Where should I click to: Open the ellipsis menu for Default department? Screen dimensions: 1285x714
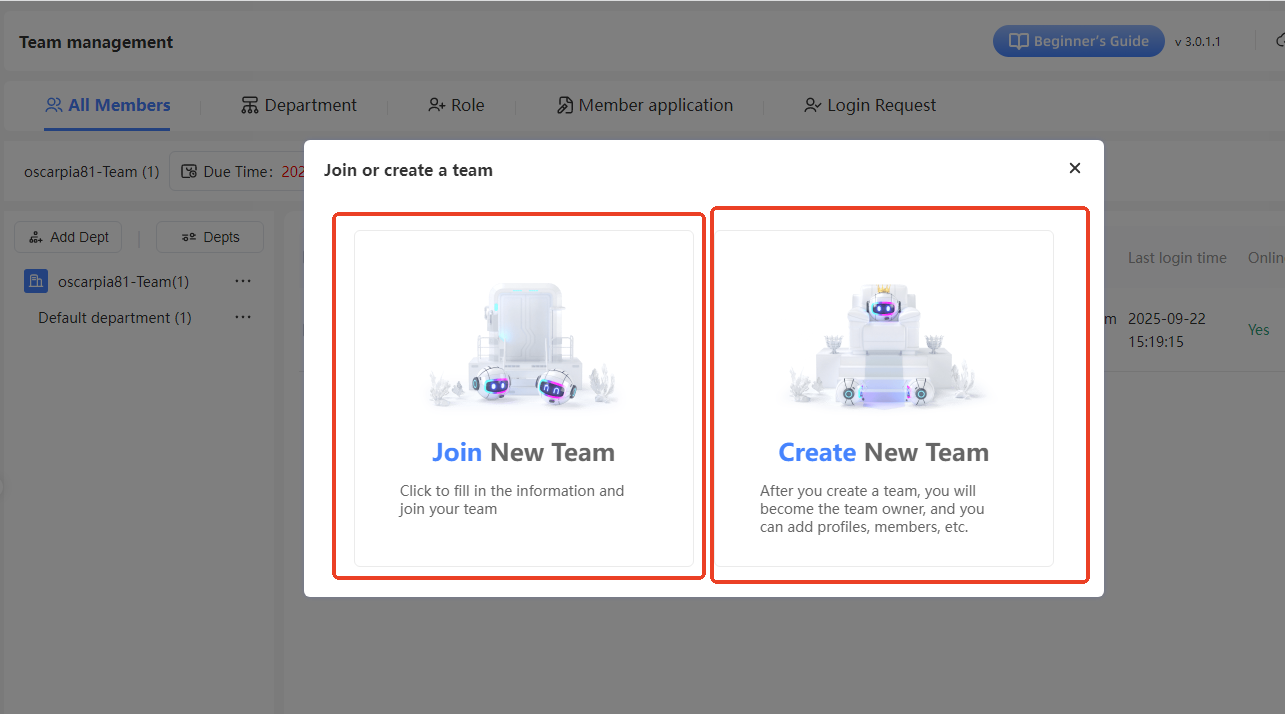(243, 318)
